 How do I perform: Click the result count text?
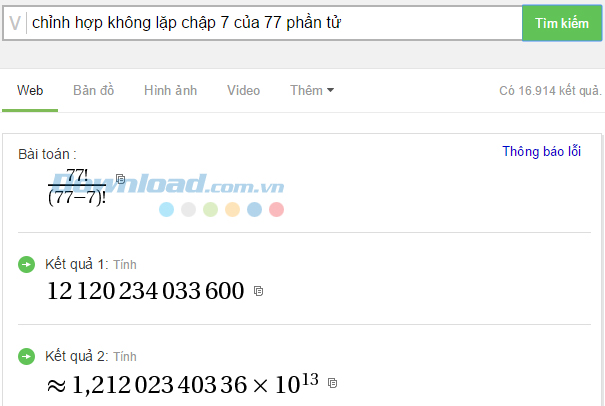[550, 91]
